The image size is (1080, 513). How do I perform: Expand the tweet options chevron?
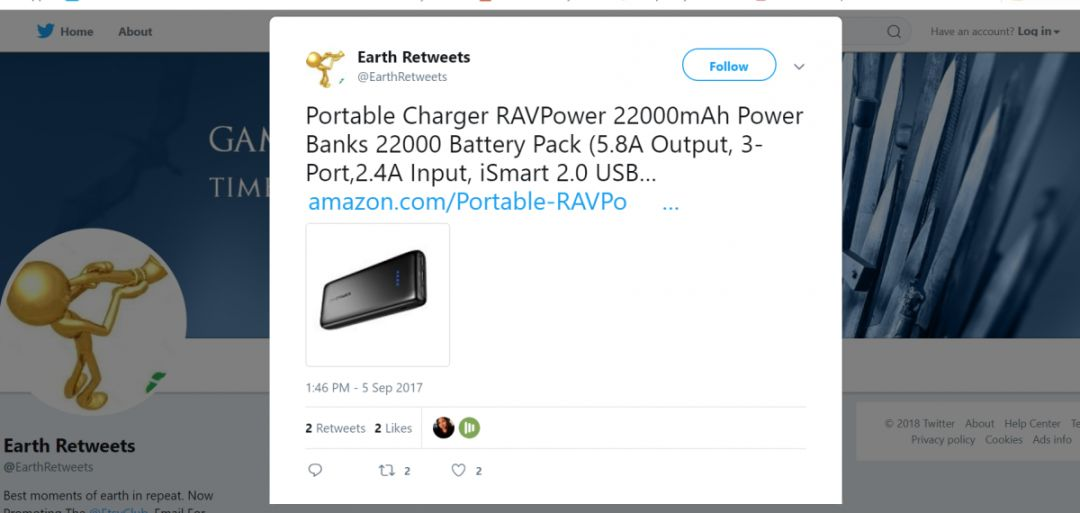(799, 67)
